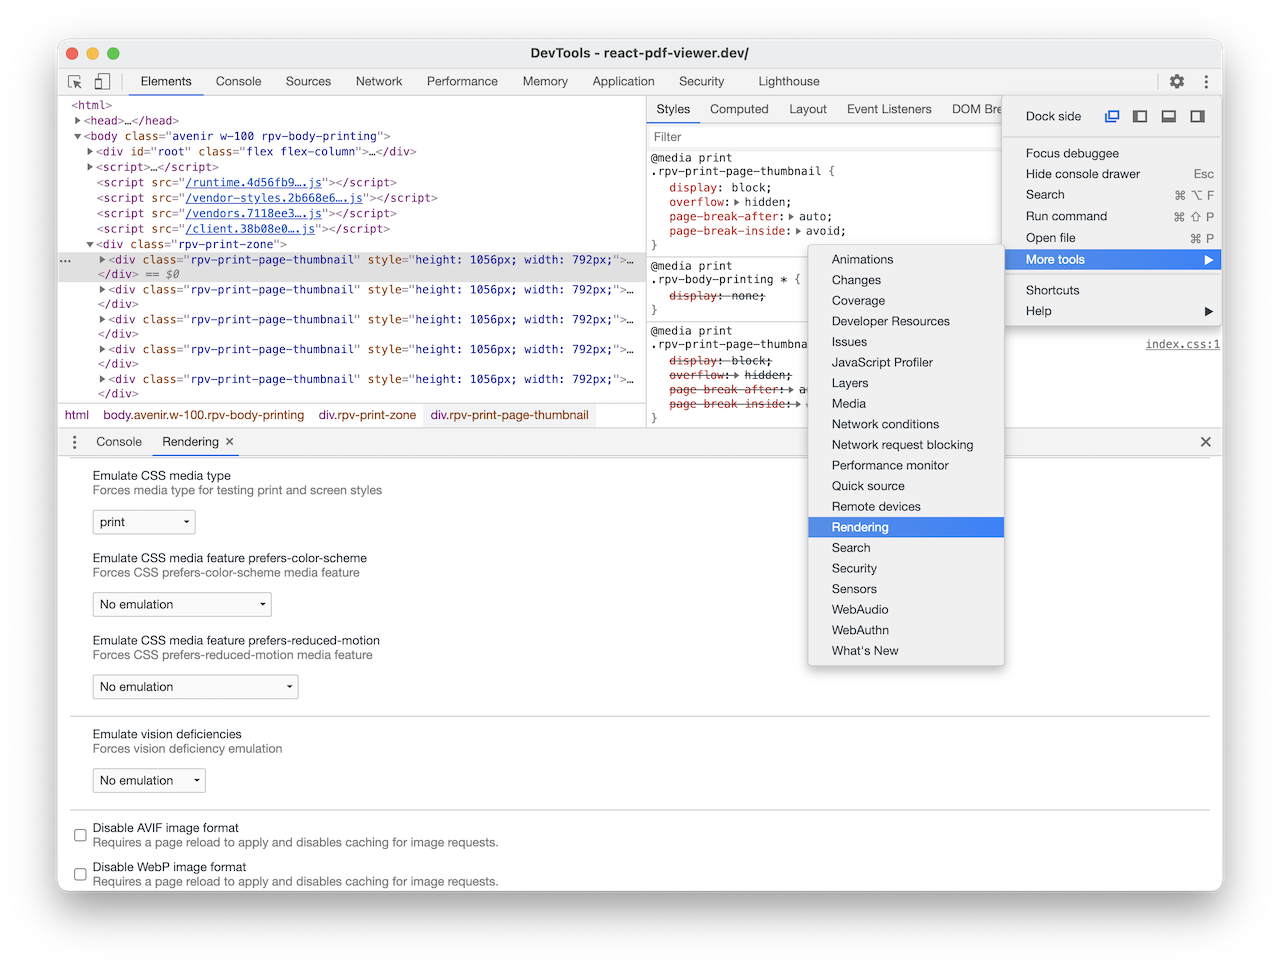Enable Disable WebP image format checkbox
Image resolution: width=1280 pixels, height=967 pixels.
pos(80,874)
